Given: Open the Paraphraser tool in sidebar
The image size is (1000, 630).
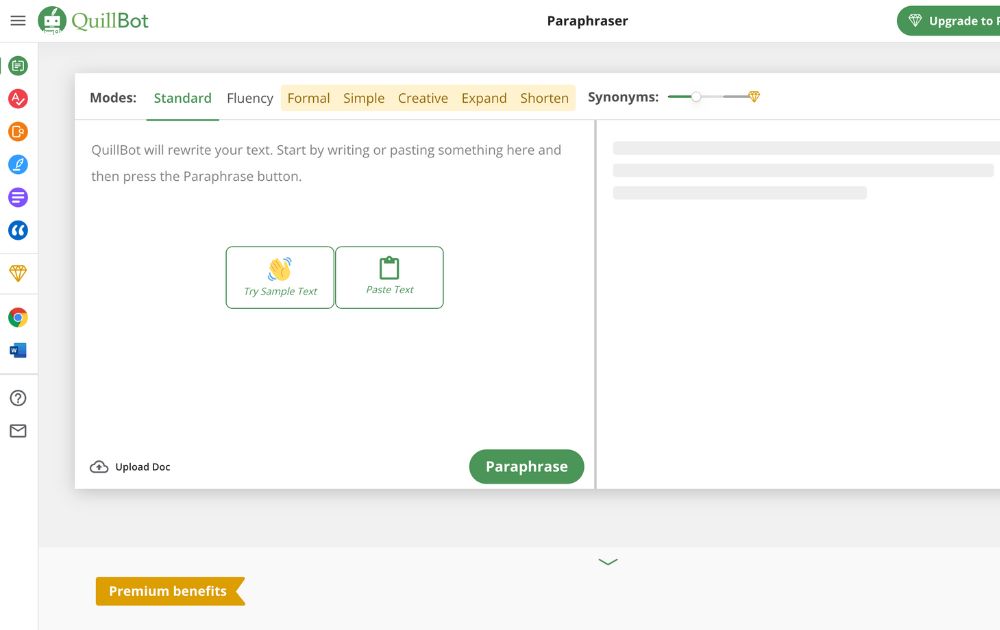Looking at the screenshot, I should point(18,66).
